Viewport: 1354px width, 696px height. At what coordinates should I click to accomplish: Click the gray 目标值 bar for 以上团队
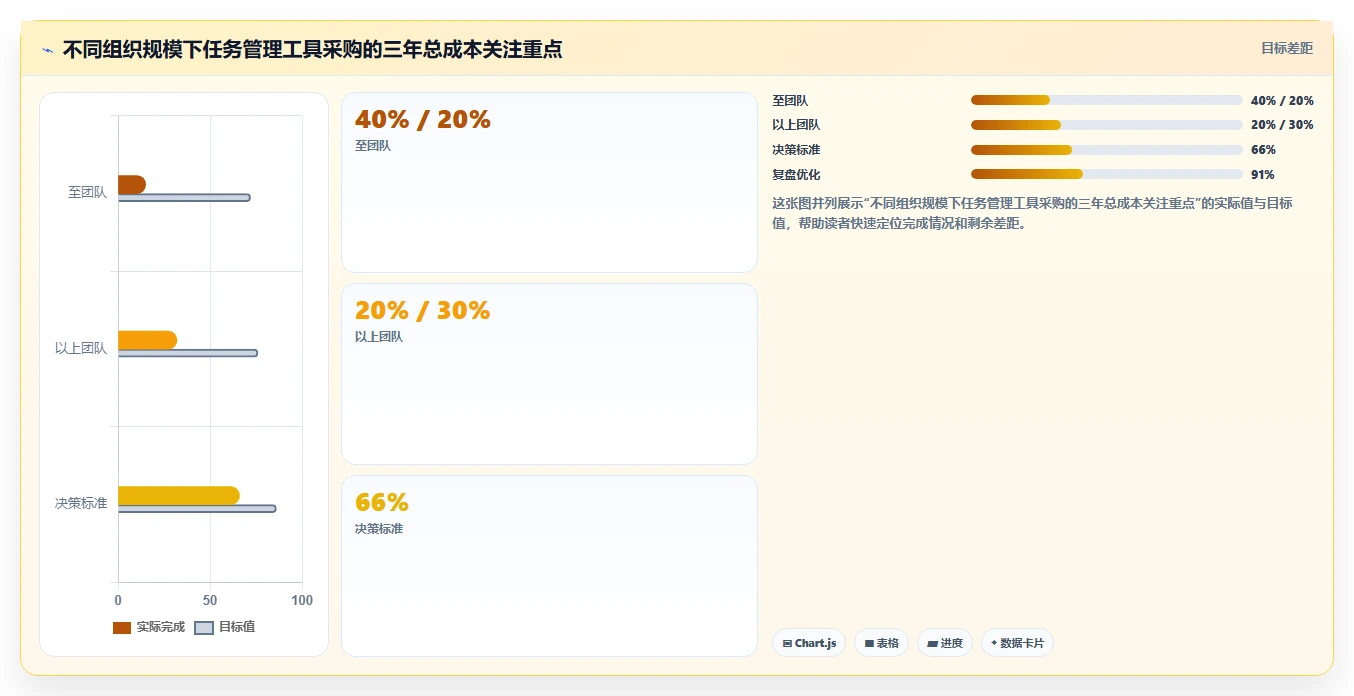(188, 353)
